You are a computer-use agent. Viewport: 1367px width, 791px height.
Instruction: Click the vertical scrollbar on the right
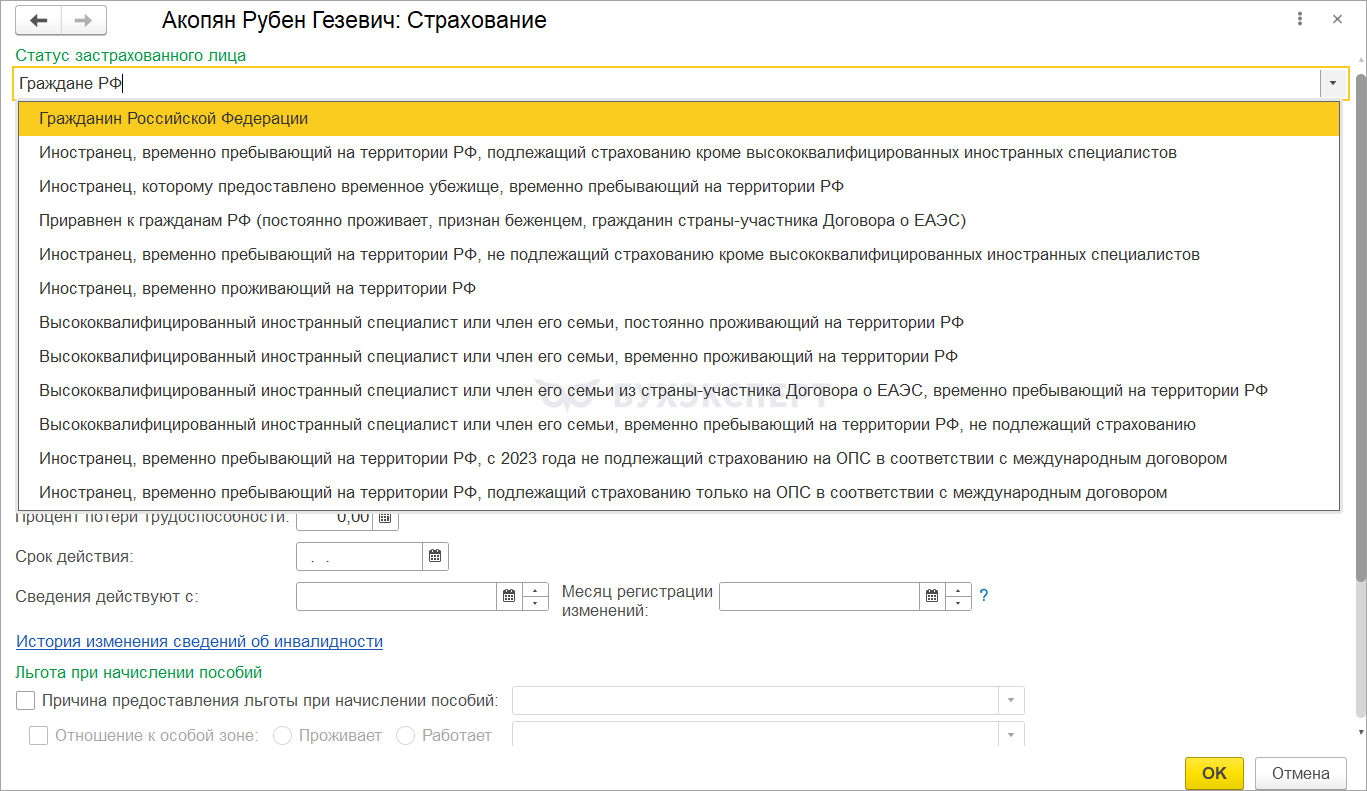[1360, 330]
